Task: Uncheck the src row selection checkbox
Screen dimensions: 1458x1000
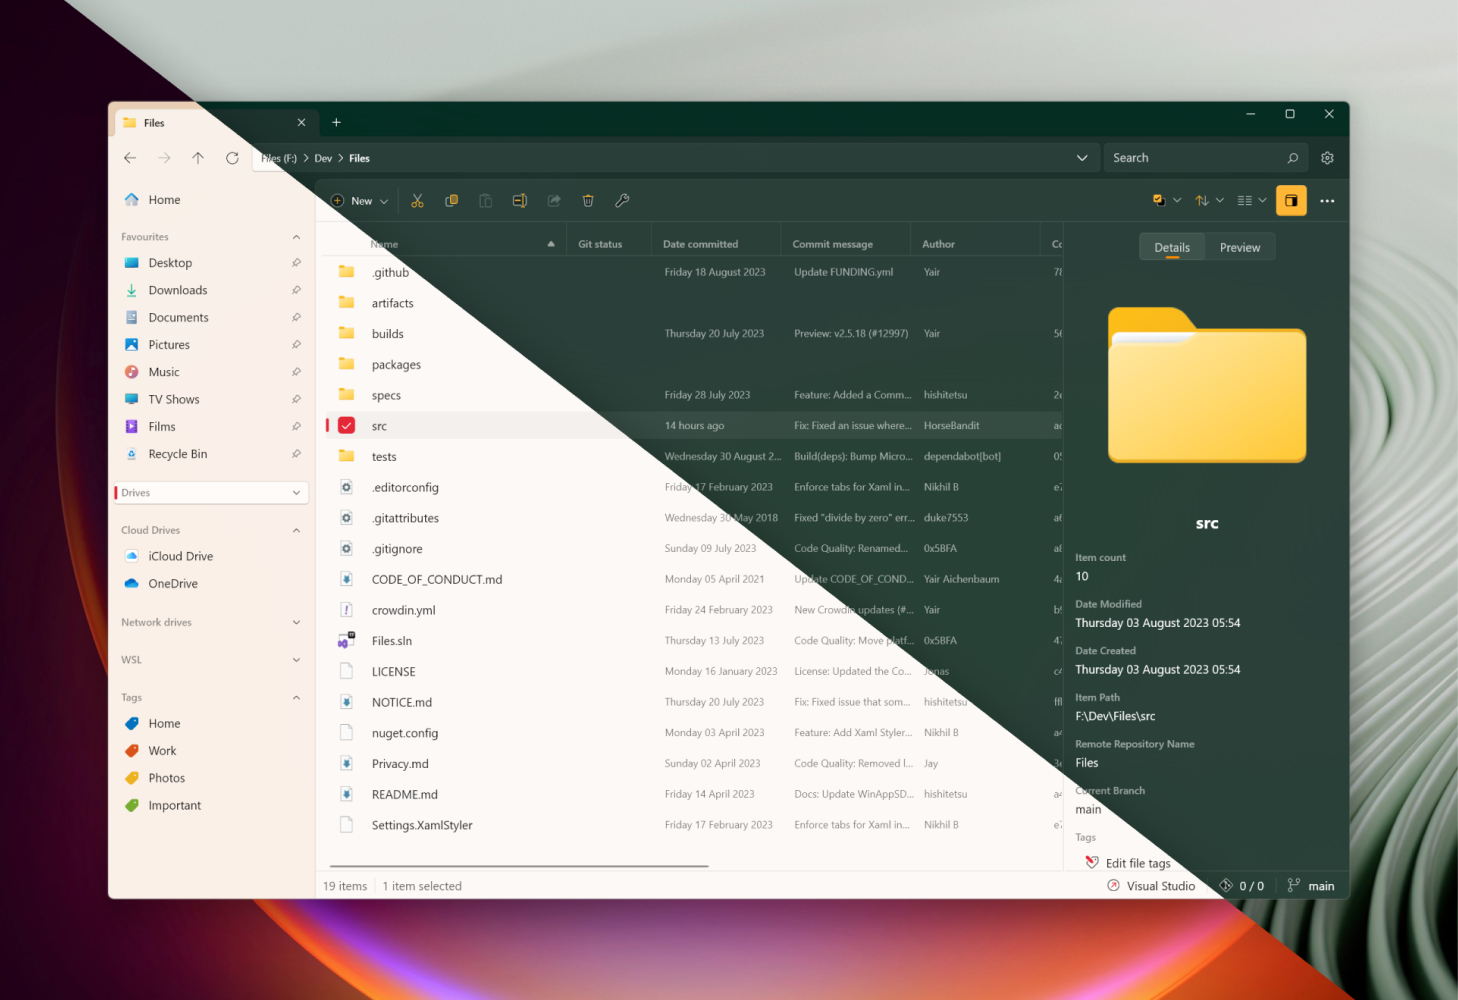Action: pyautogui.click(x=345, y=425)
